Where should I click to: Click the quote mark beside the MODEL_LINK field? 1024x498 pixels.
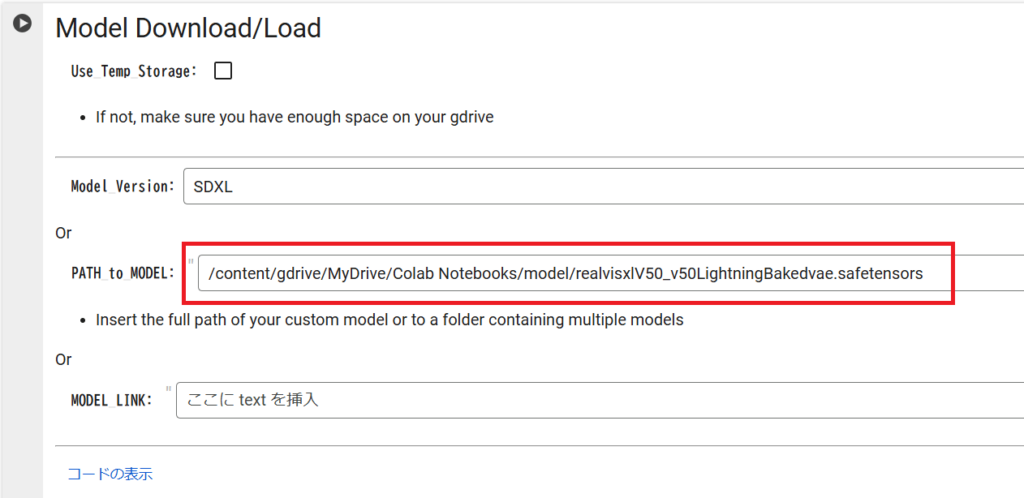169,390
